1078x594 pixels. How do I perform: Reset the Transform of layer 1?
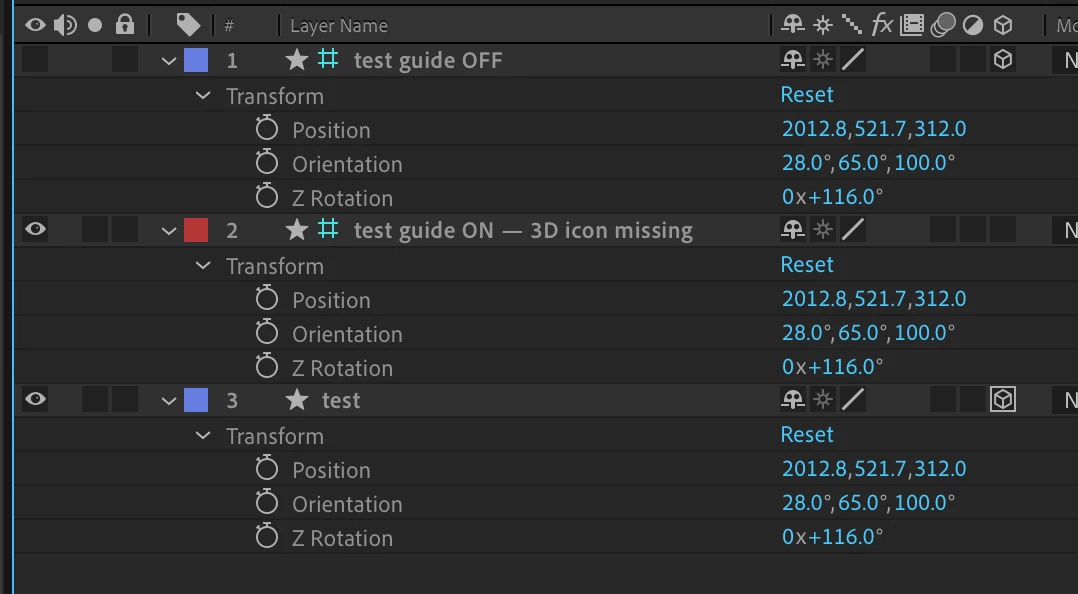(x=806, y=95)
